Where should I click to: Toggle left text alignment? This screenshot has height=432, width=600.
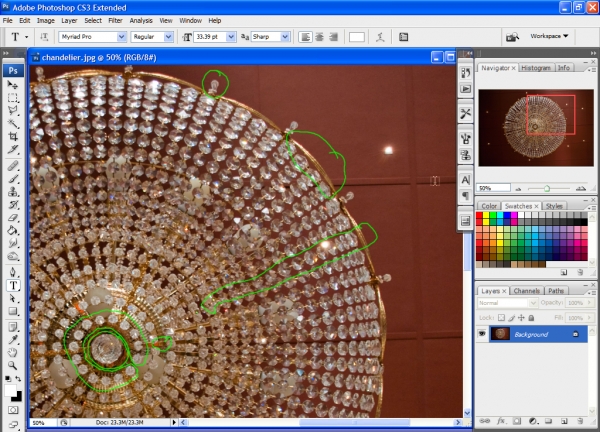coord(305,37)
